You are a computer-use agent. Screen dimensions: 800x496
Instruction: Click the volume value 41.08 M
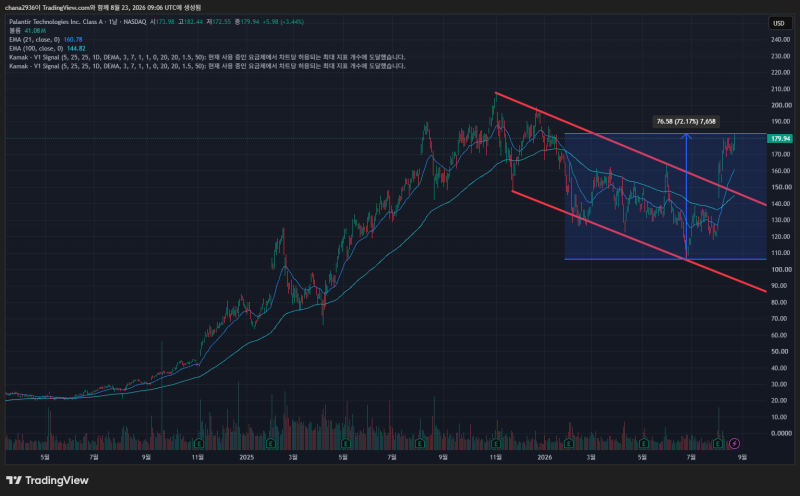point(35,31)
